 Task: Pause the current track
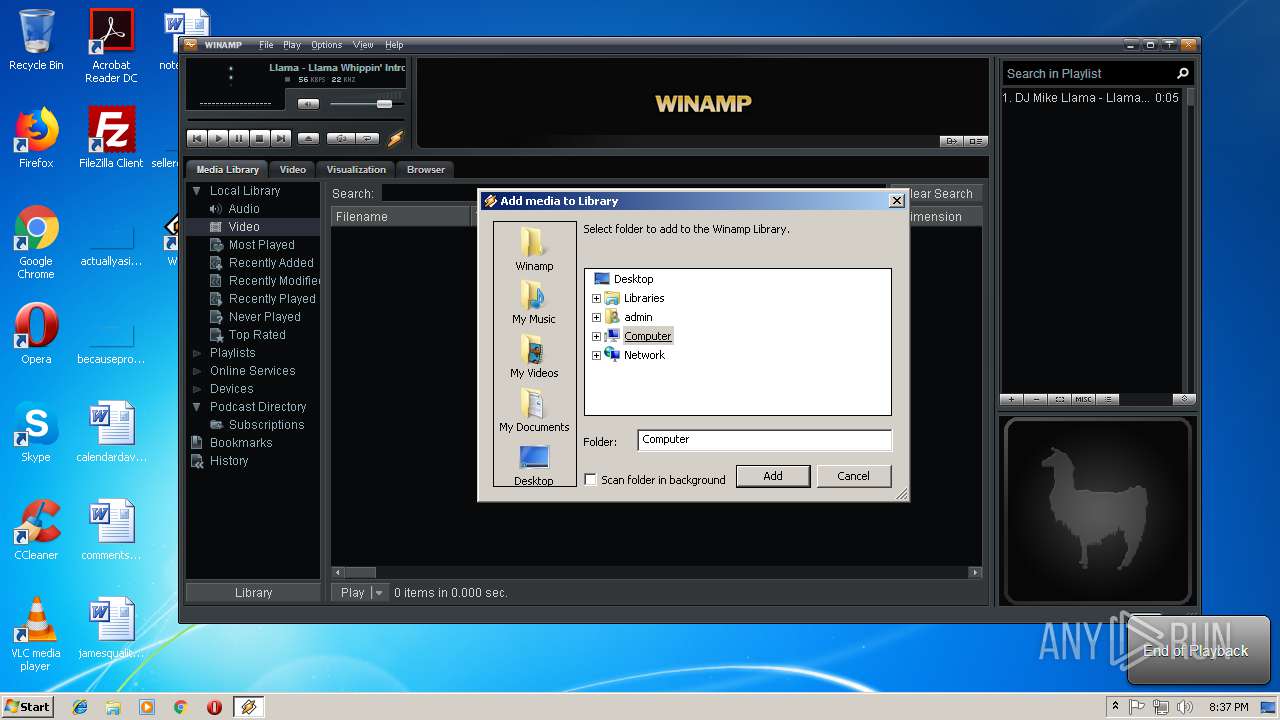tap(239, 139)
